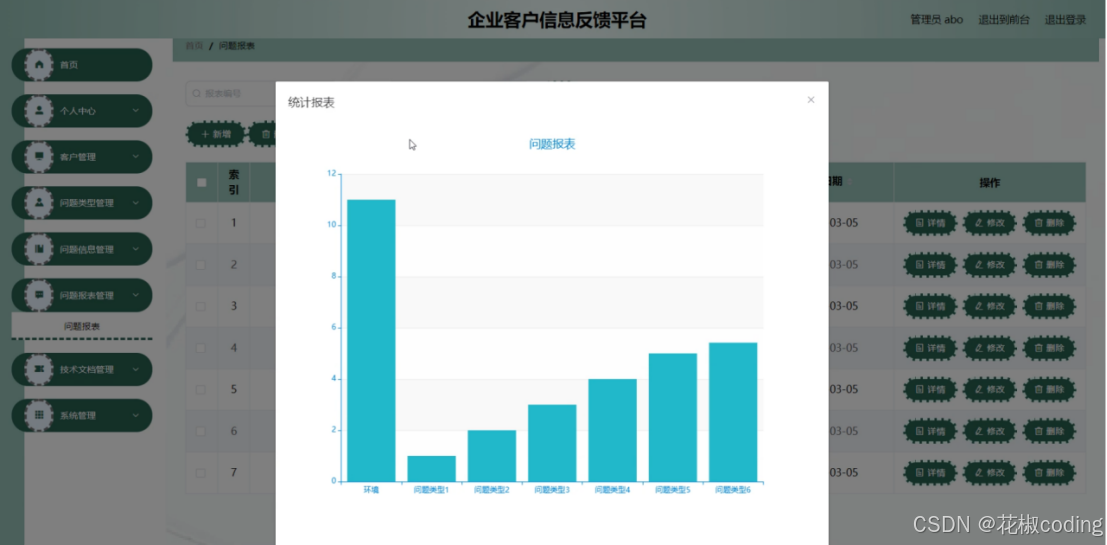Click the 问题类型4 bar in the chart

(612, 431)
